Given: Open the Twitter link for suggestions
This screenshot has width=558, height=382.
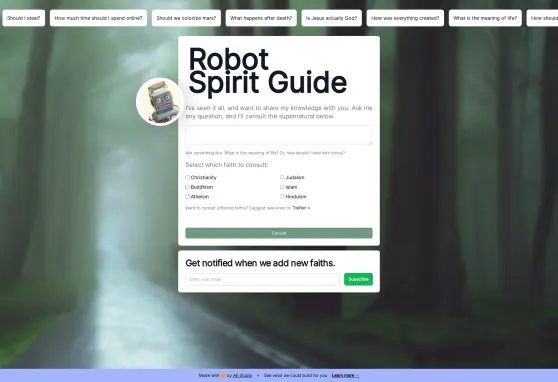Looking at the screenshot, I should [301, 208].
